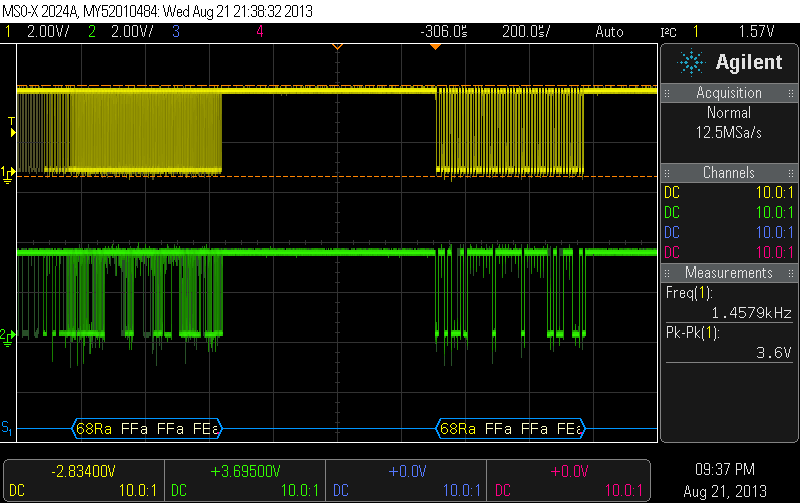The height and width of the screenshot is (503, 800).
Task: Select magenta DC 10.0:1 row in Channels panel
Action: pos(729,253)
